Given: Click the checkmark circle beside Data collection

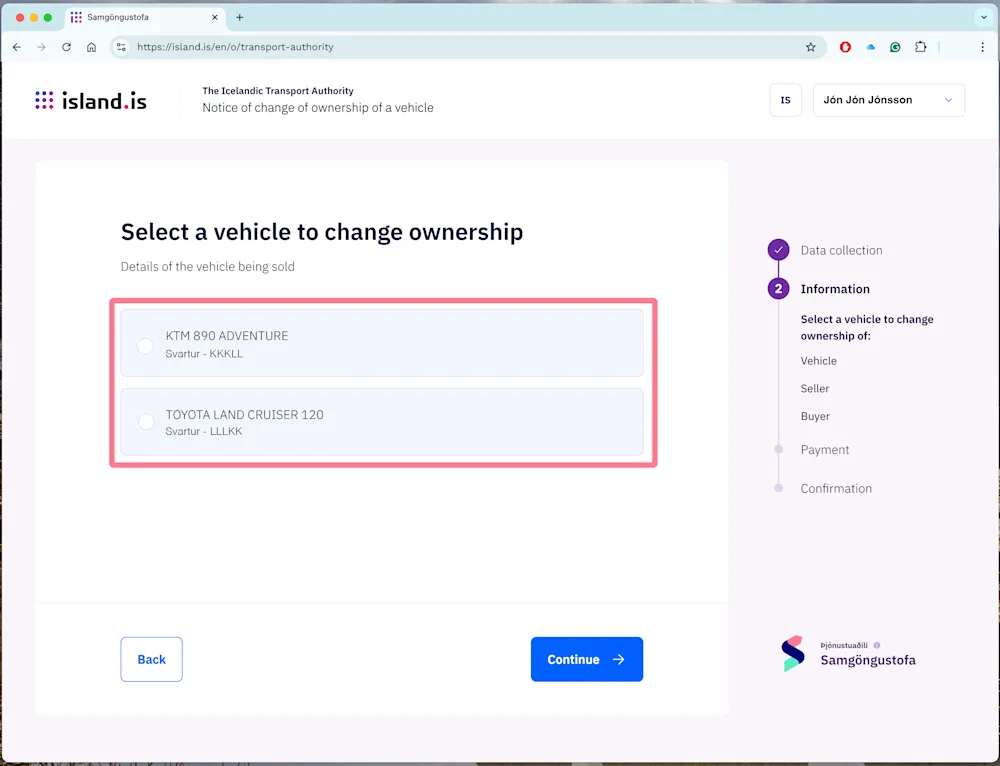Looking at the screenshot, I should click(x=778, y=249).
